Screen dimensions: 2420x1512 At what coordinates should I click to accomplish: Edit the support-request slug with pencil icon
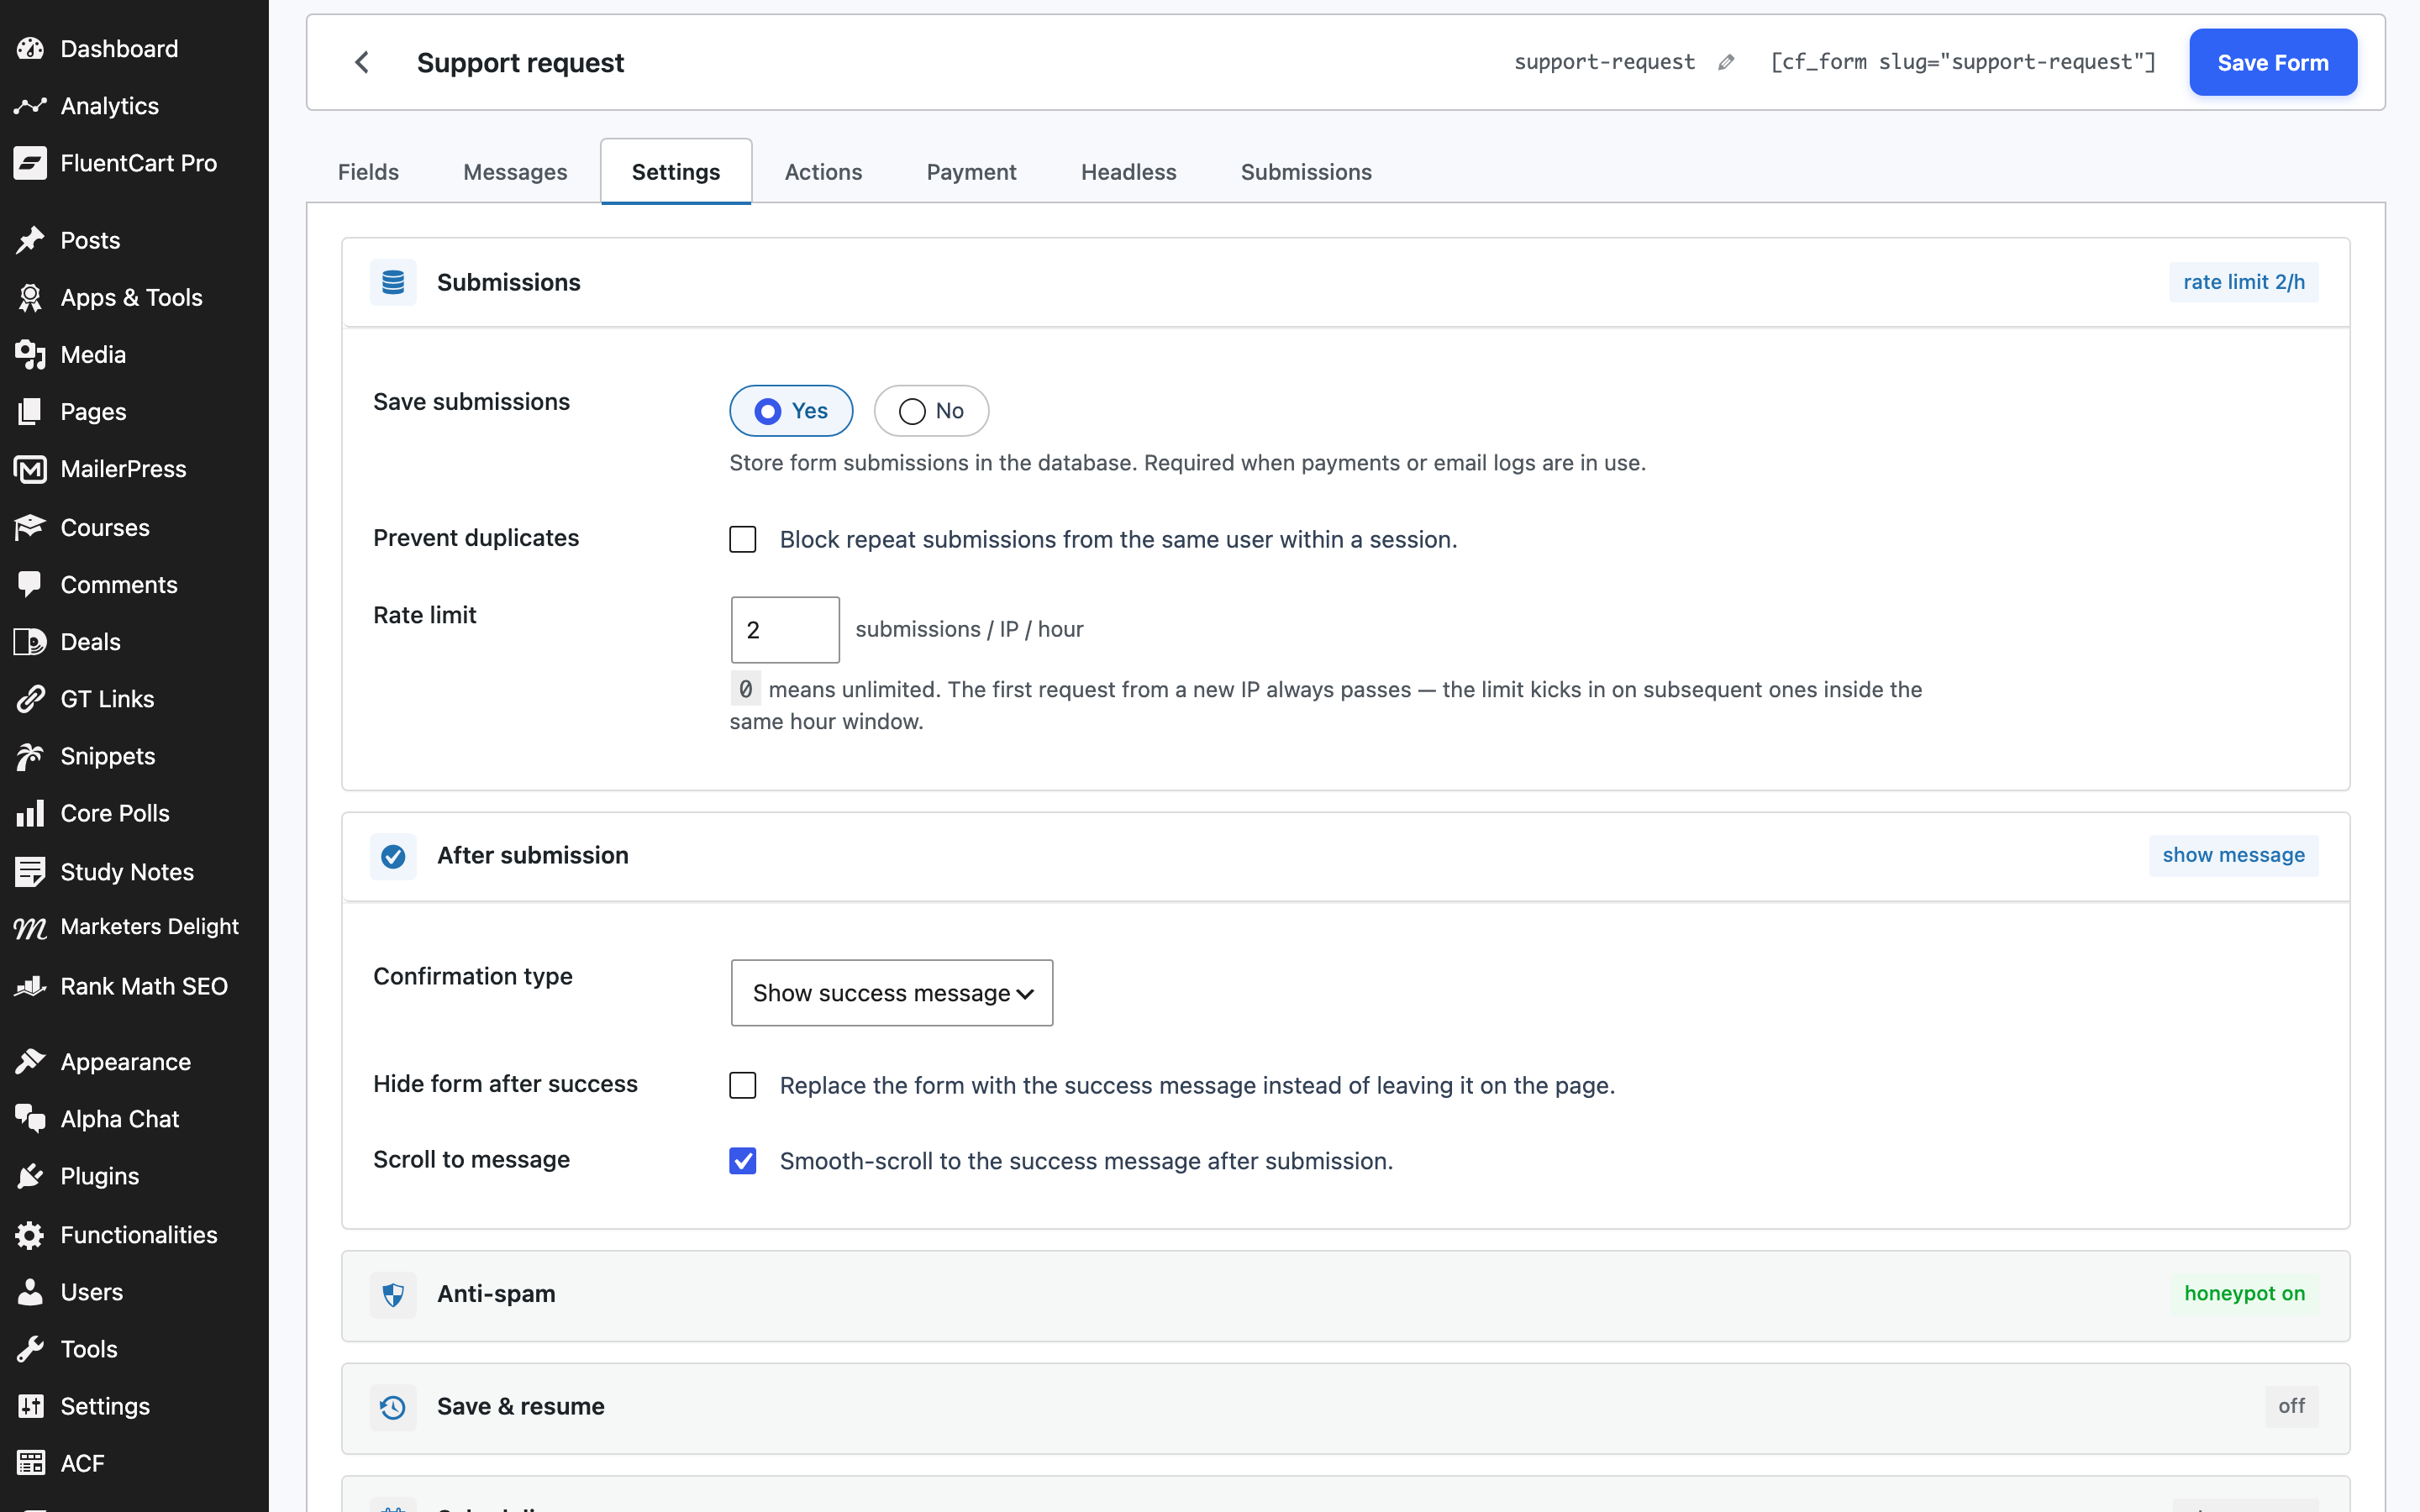click(1726, 62)
